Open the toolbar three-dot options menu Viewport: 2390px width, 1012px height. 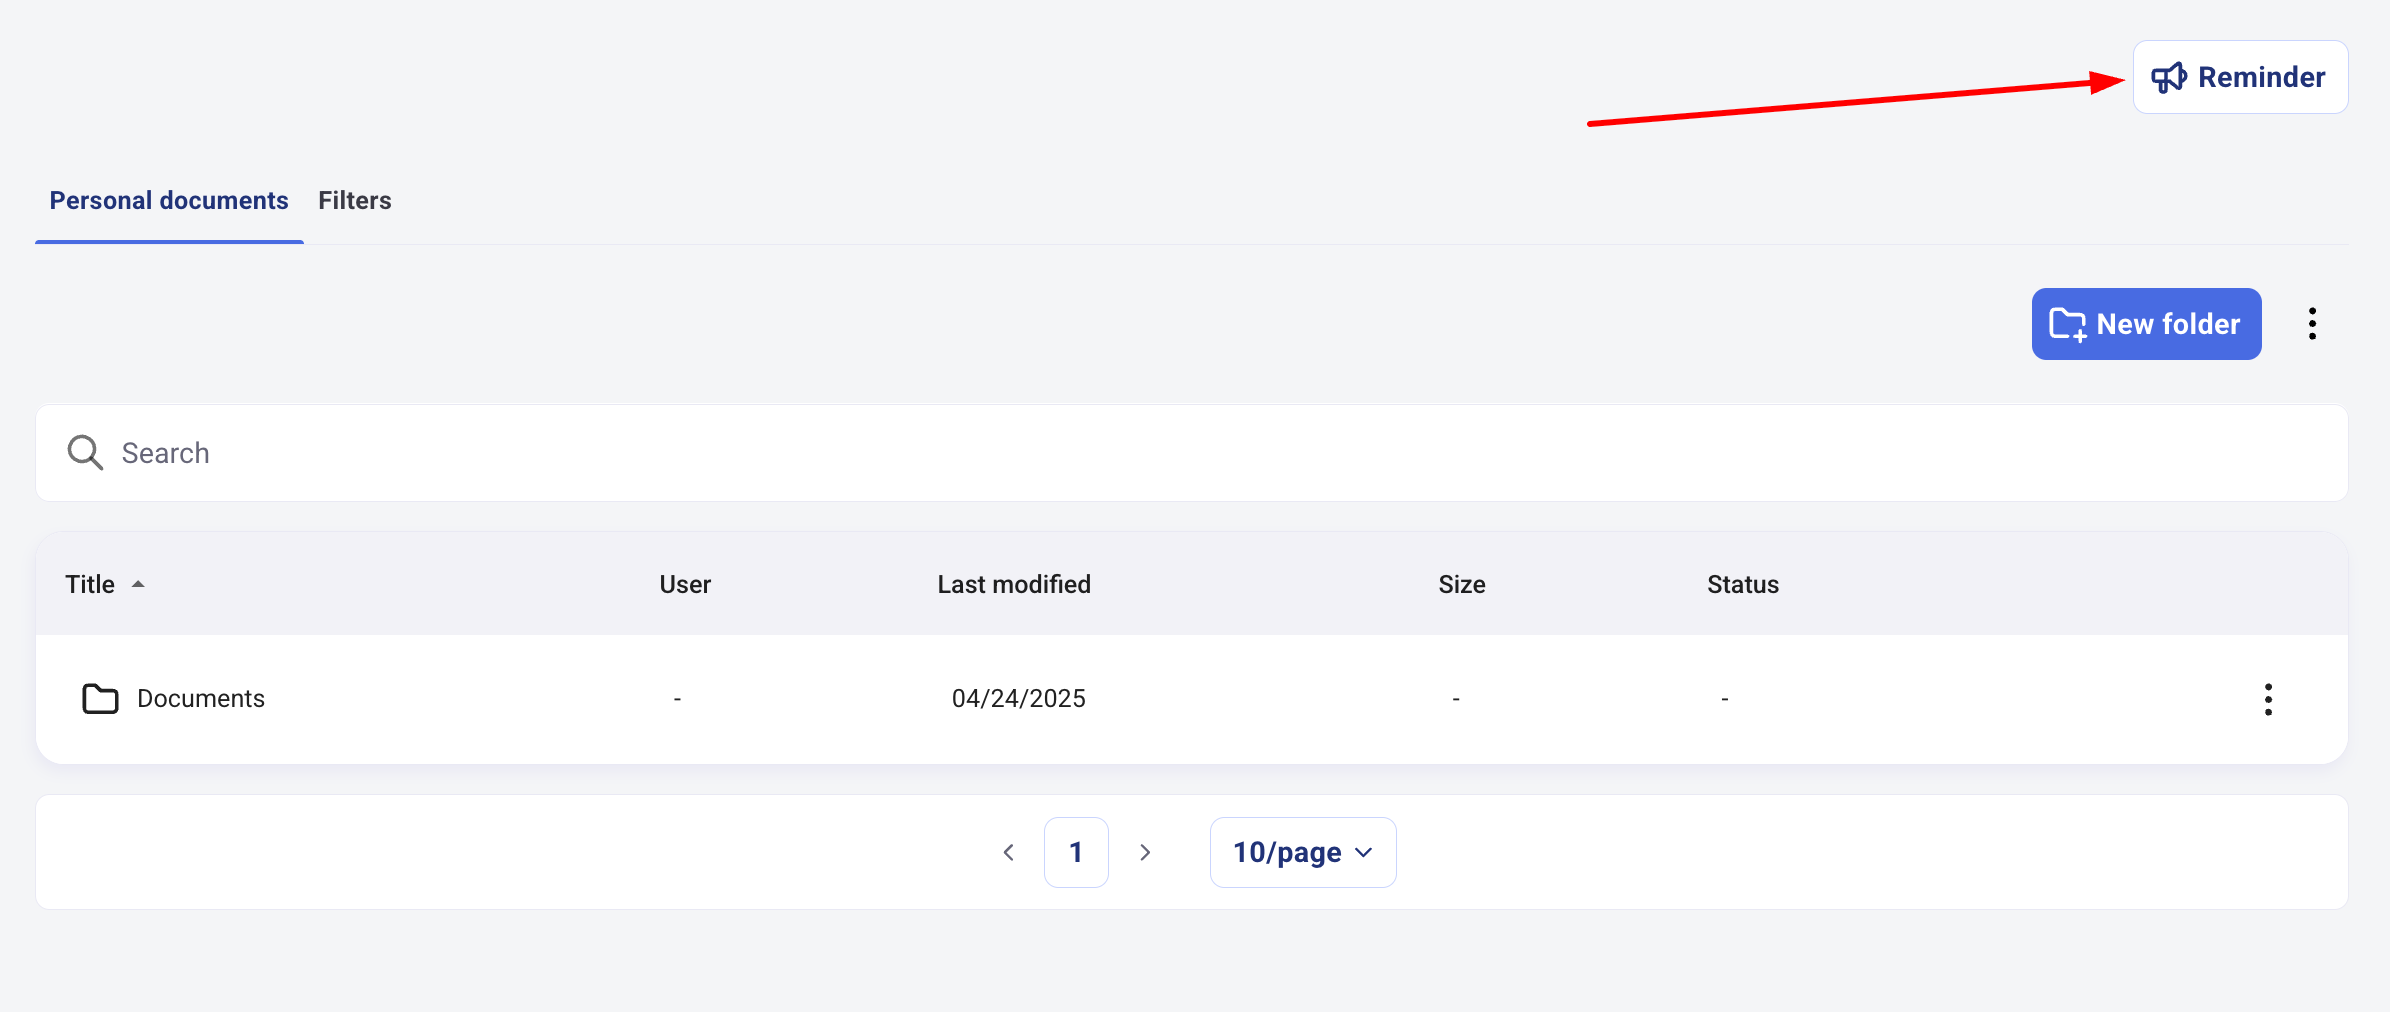(2312, 324)
